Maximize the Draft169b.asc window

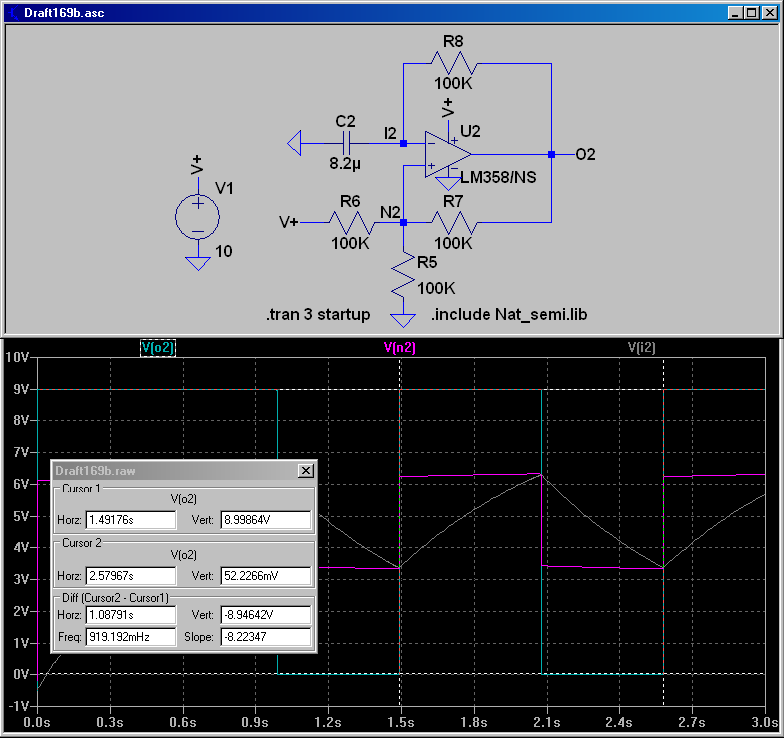coord(752,12)
